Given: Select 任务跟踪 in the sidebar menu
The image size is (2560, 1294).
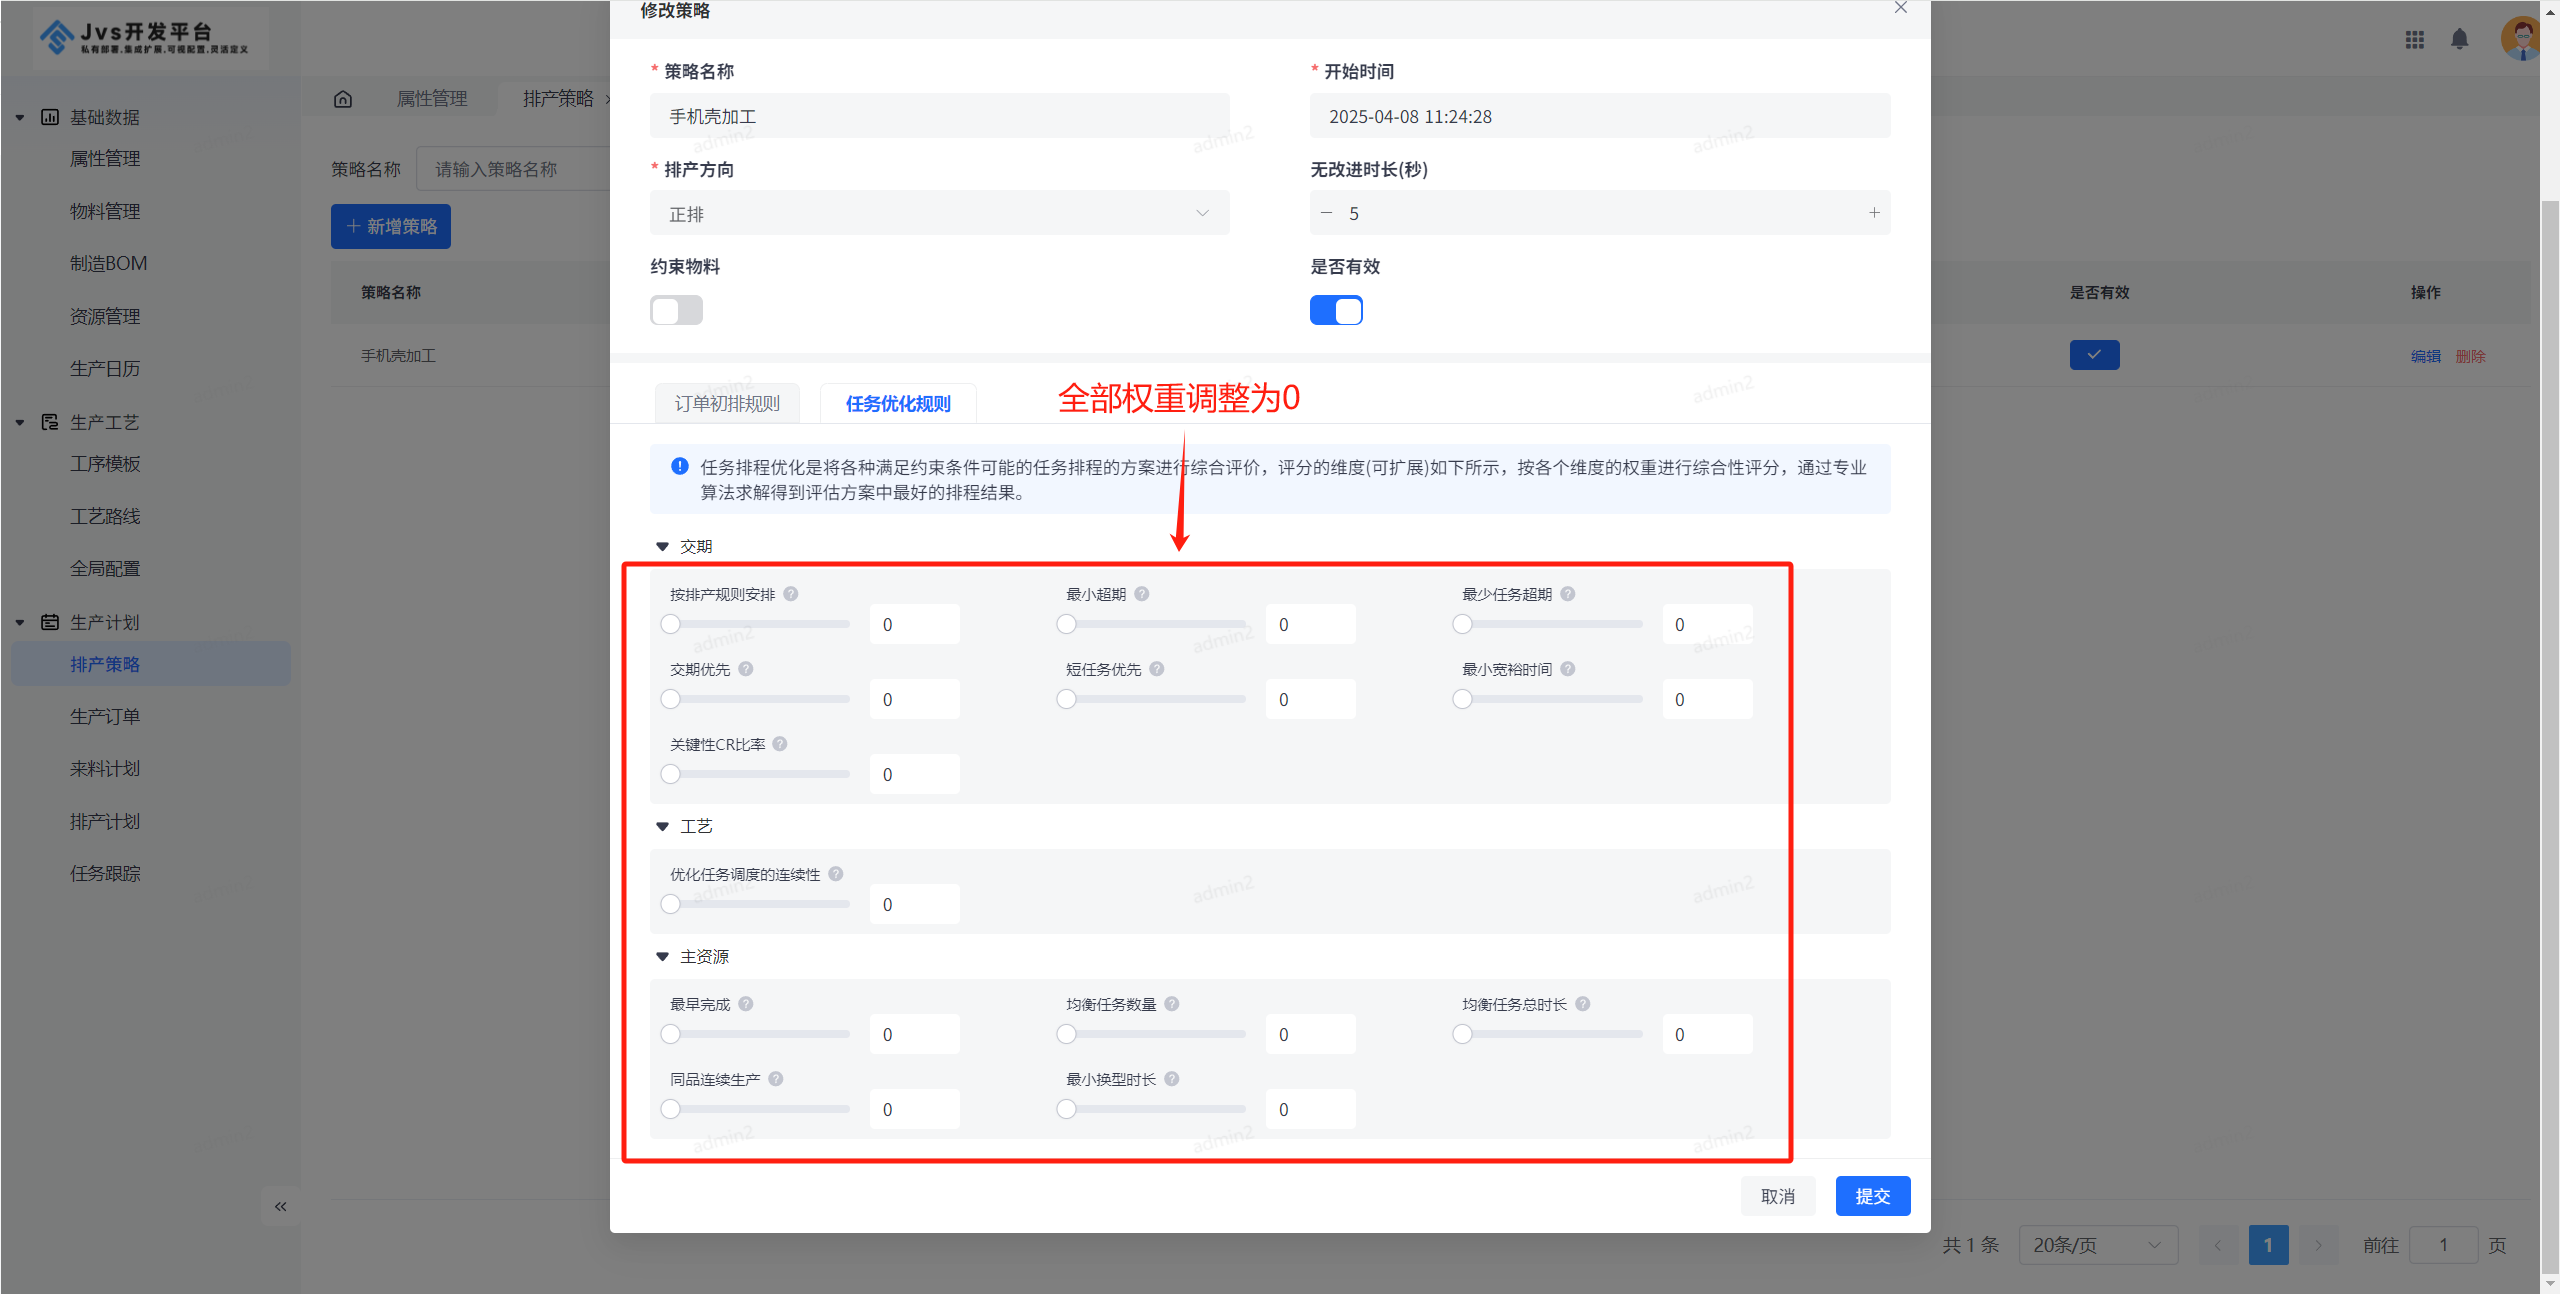Looking at the screenshot, I should 105,872.
